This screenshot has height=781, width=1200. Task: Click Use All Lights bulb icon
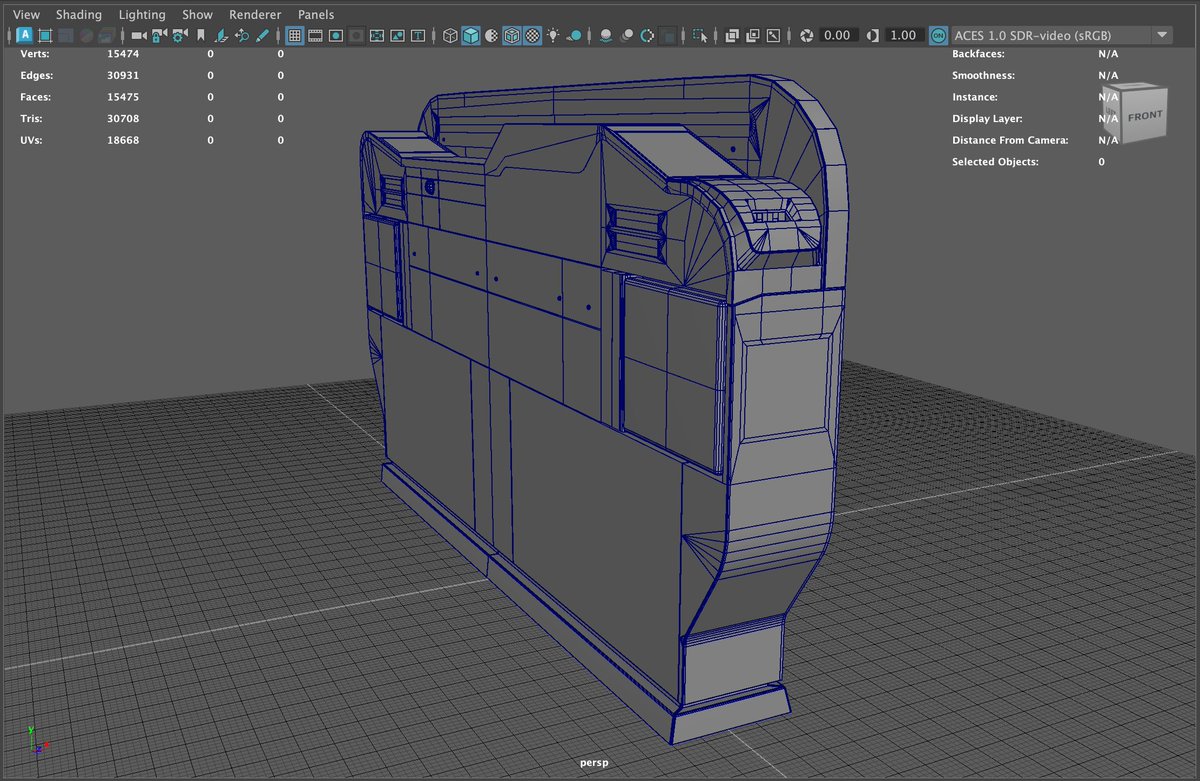[x=553, y=35]
